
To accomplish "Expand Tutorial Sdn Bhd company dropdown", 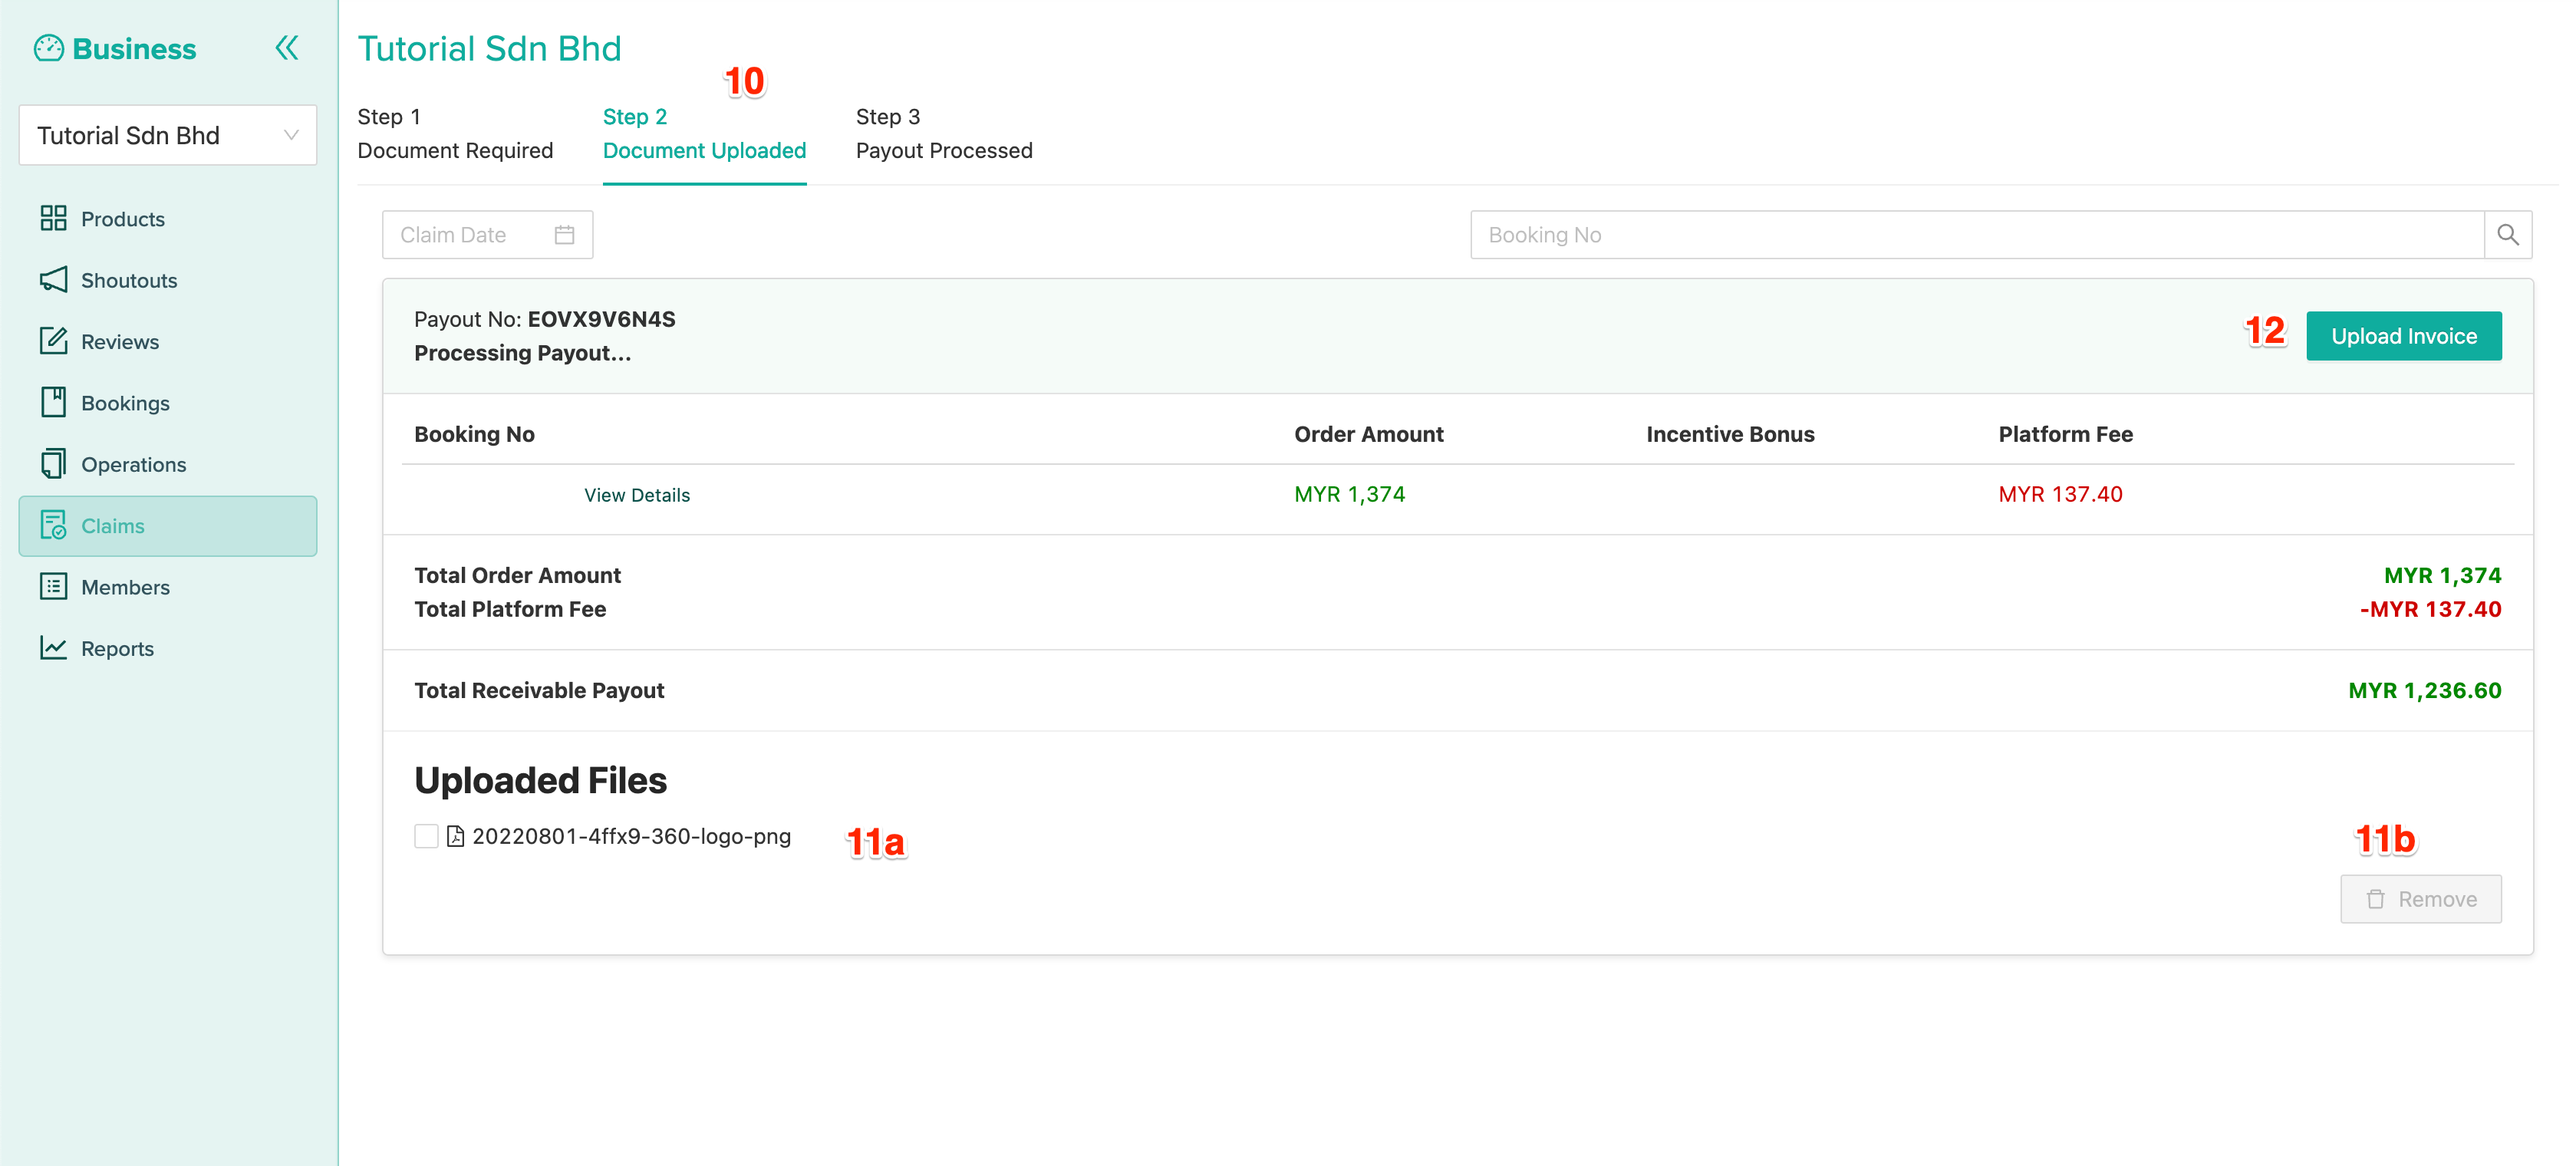I will click(168, 135).
